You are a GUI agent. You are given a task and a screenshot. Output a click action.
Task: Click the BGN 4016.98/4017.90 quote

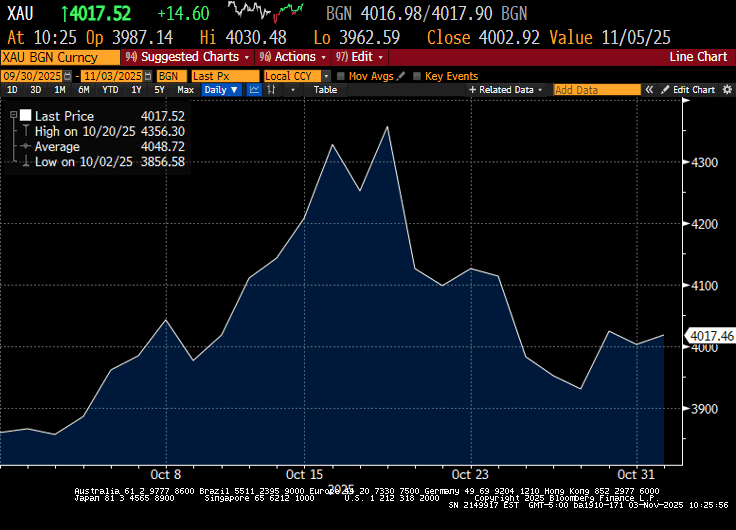(426, 13)
